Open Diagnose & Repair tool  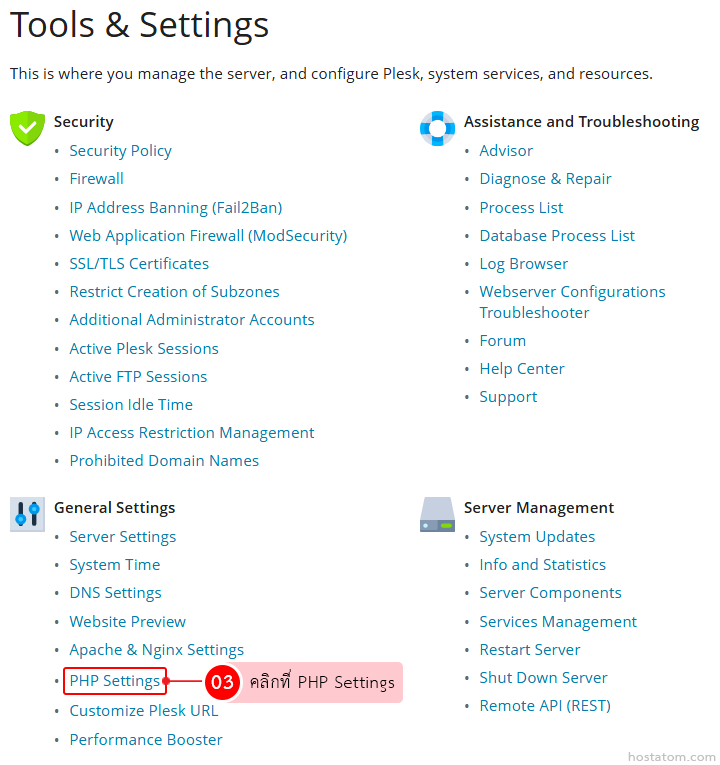545,179
